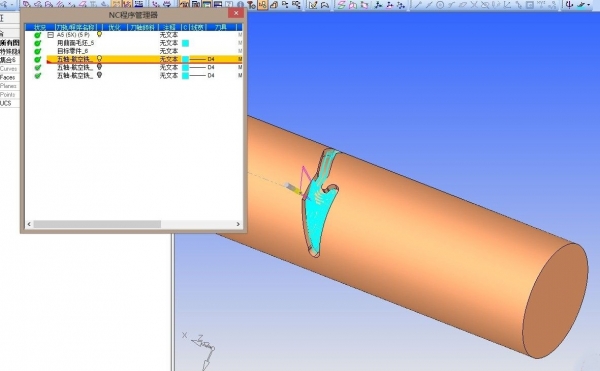Open the dropdown arrow at the toolbar's right end
Image resolution: width=600 pixels, height=371 pixels.
[x=589, y=5]
